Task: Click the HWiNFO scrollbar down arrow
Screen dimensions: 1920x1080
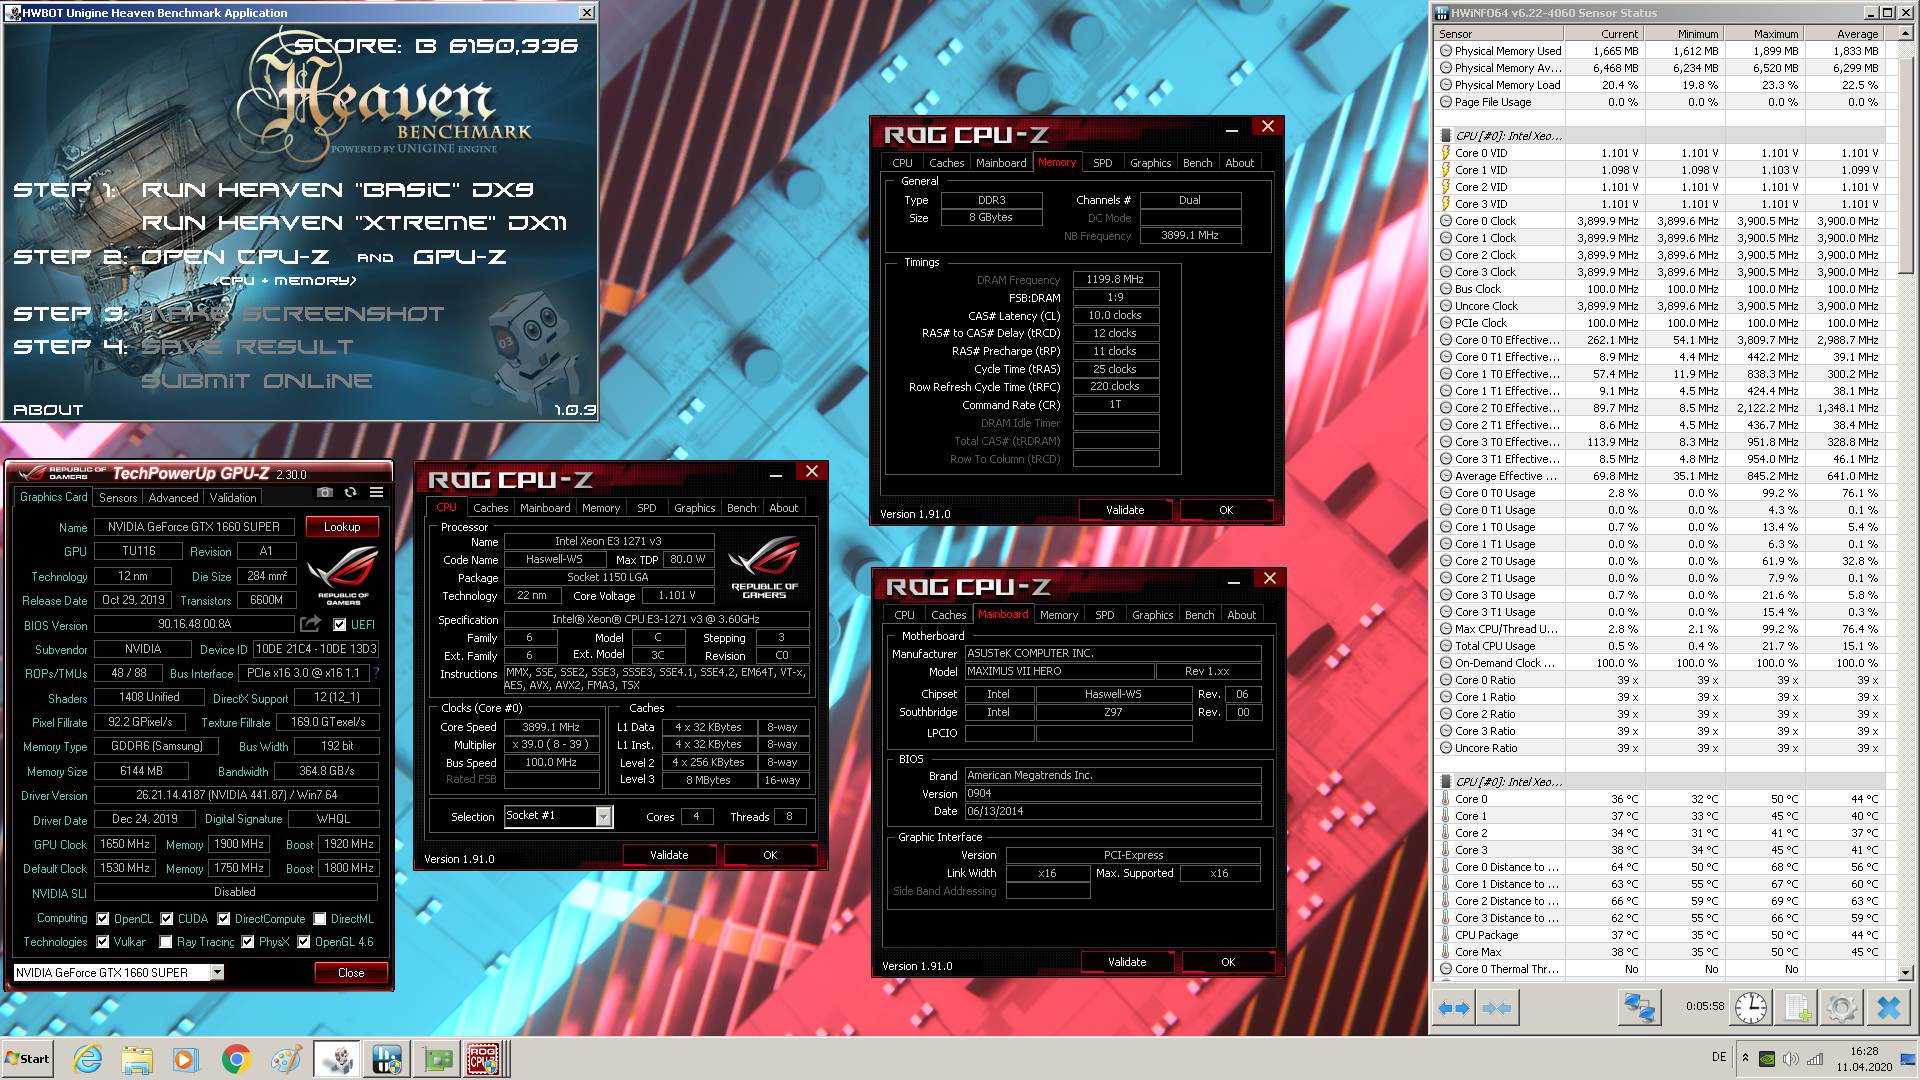Action: click(x=1905, y=971)
